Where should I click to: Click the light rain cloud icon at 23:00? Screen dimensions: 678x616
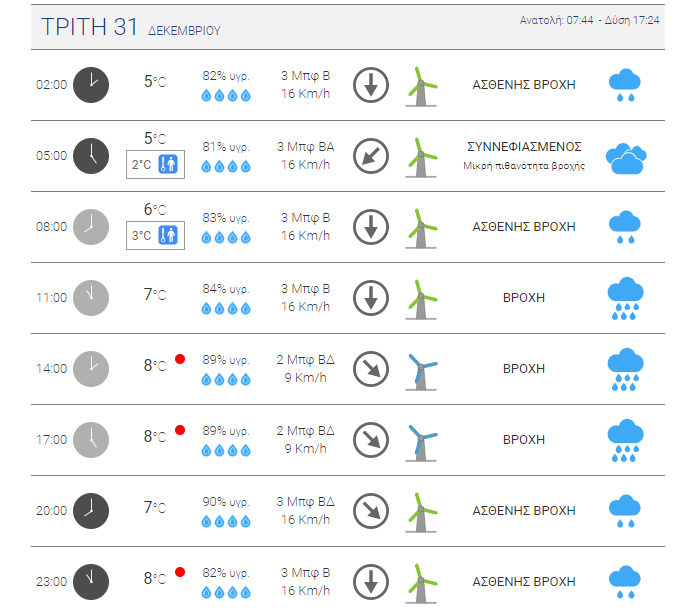625,582
